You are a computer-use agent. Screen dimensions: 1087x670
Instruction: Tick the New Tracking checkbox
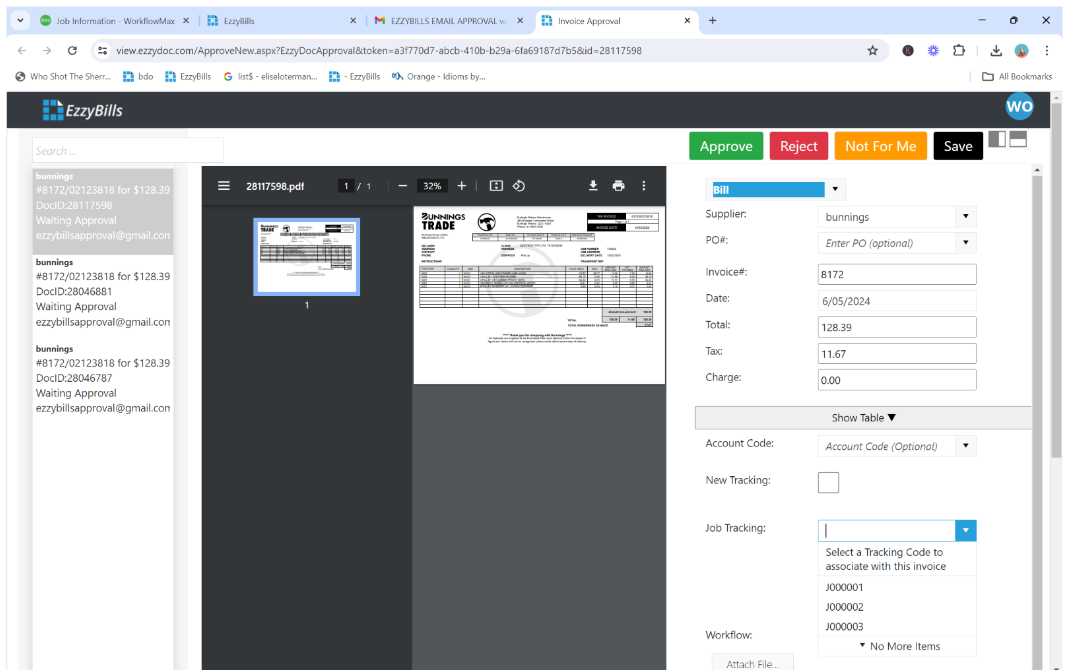[828, 482]
